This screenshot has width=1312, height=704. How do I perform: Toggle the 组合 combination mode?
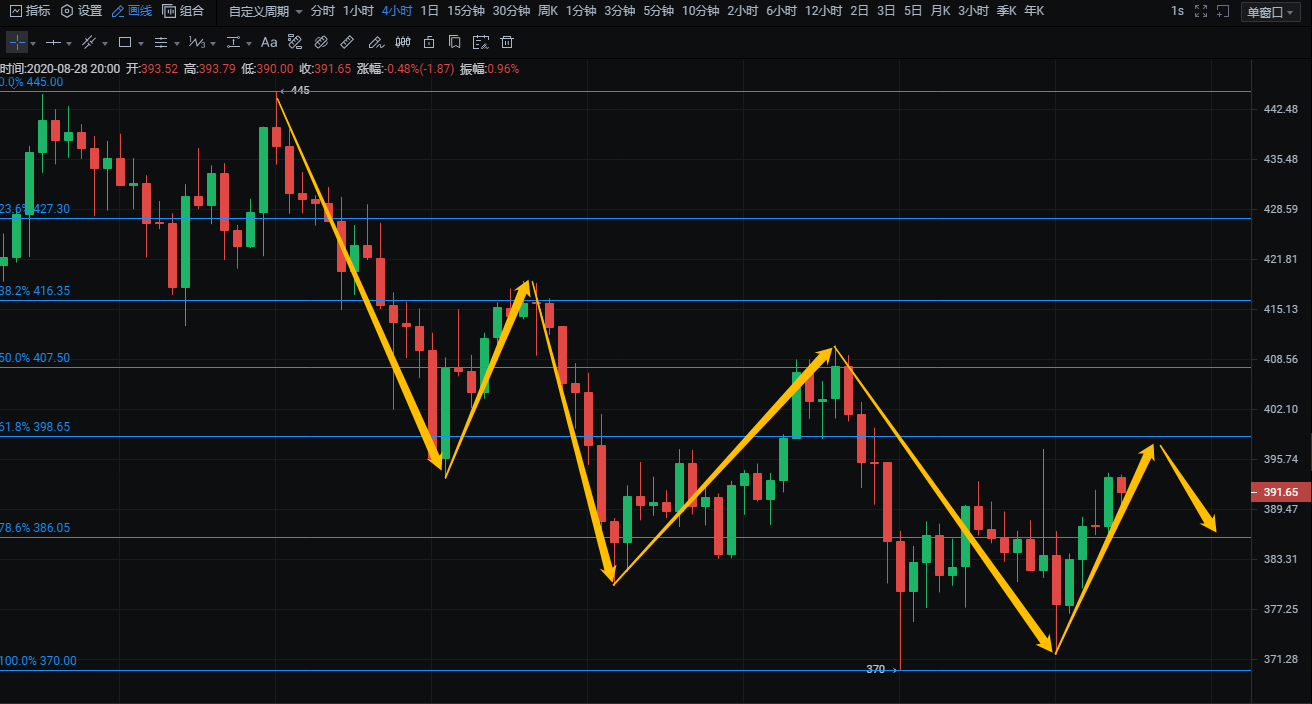coord(183,11)
